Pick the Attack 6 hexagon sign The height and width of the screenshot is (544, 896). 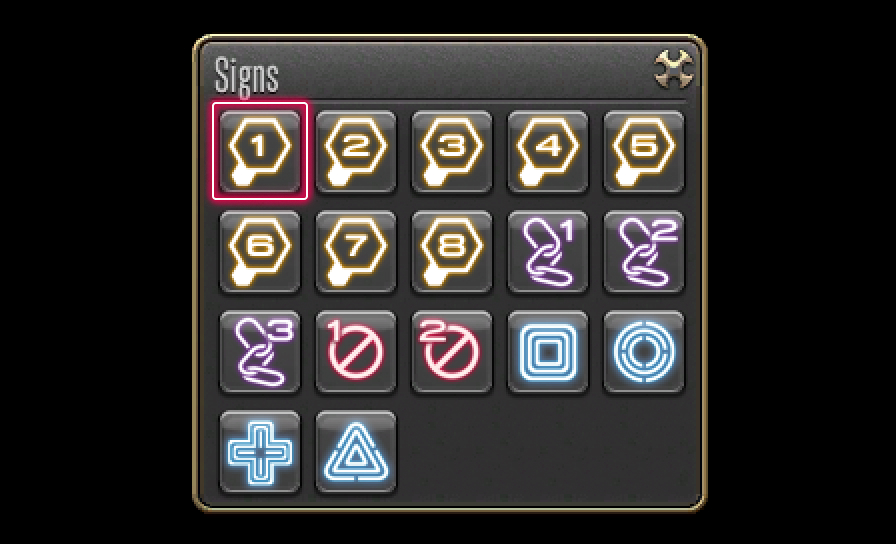click(260, 252)
